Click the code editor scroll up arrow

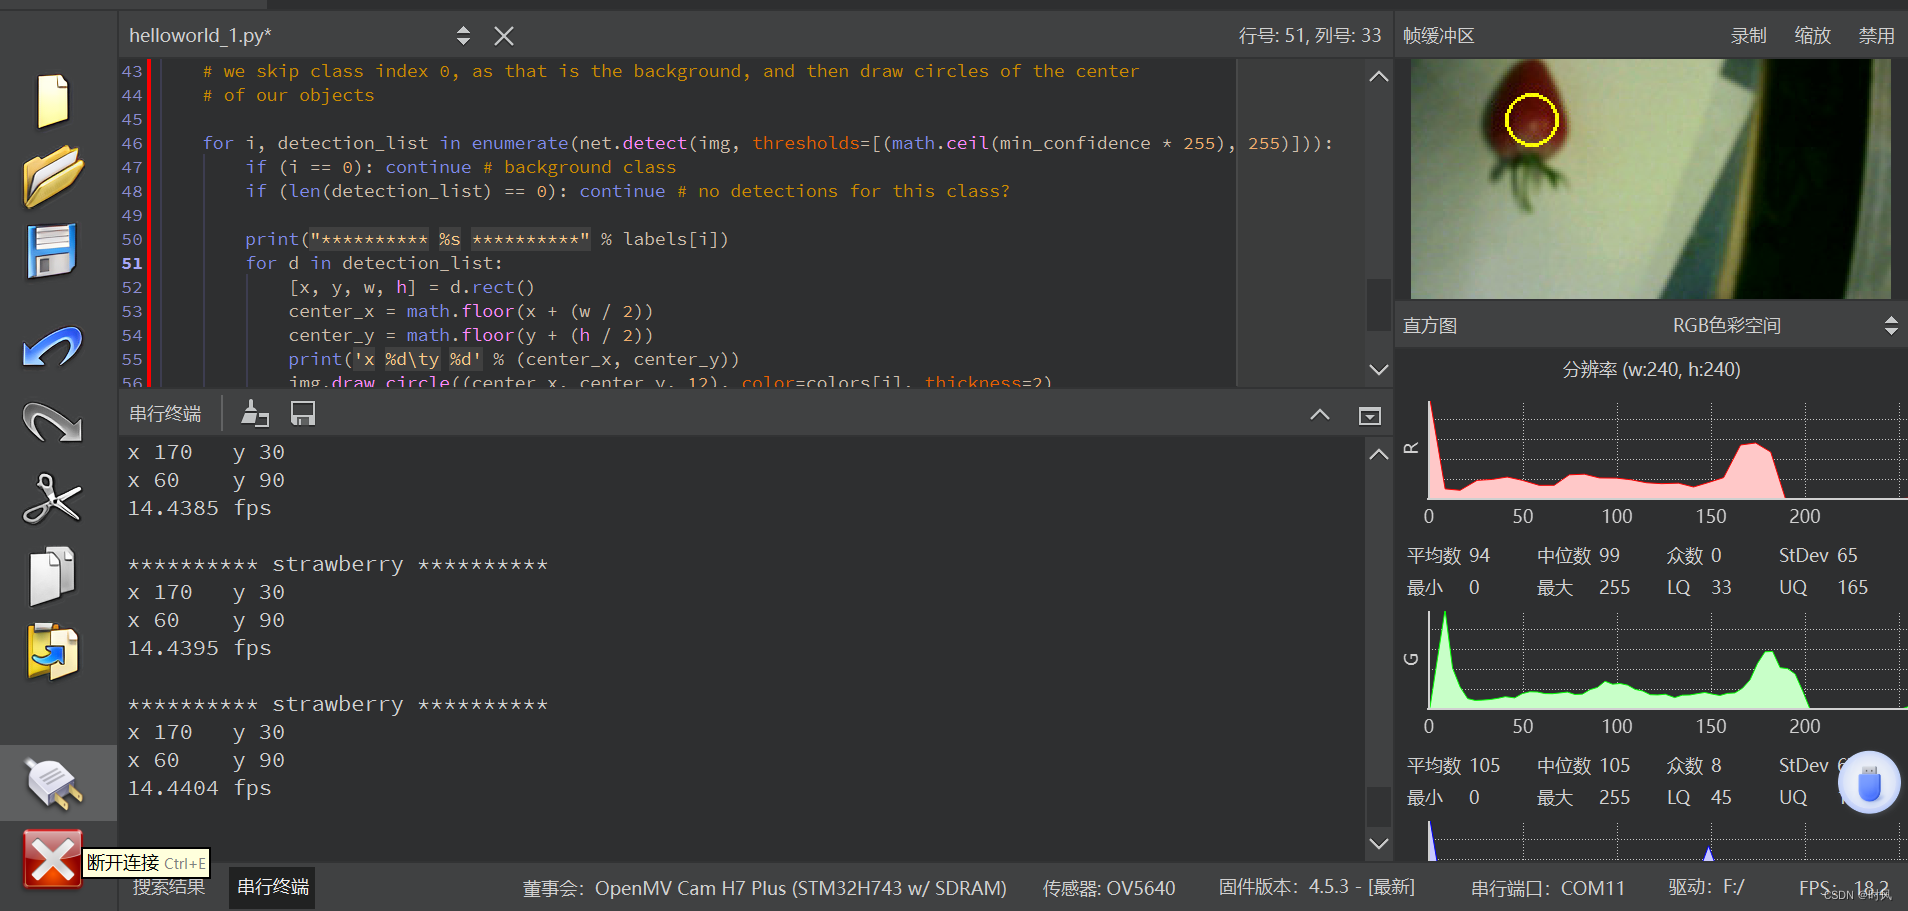click(x=1379, y=76)
